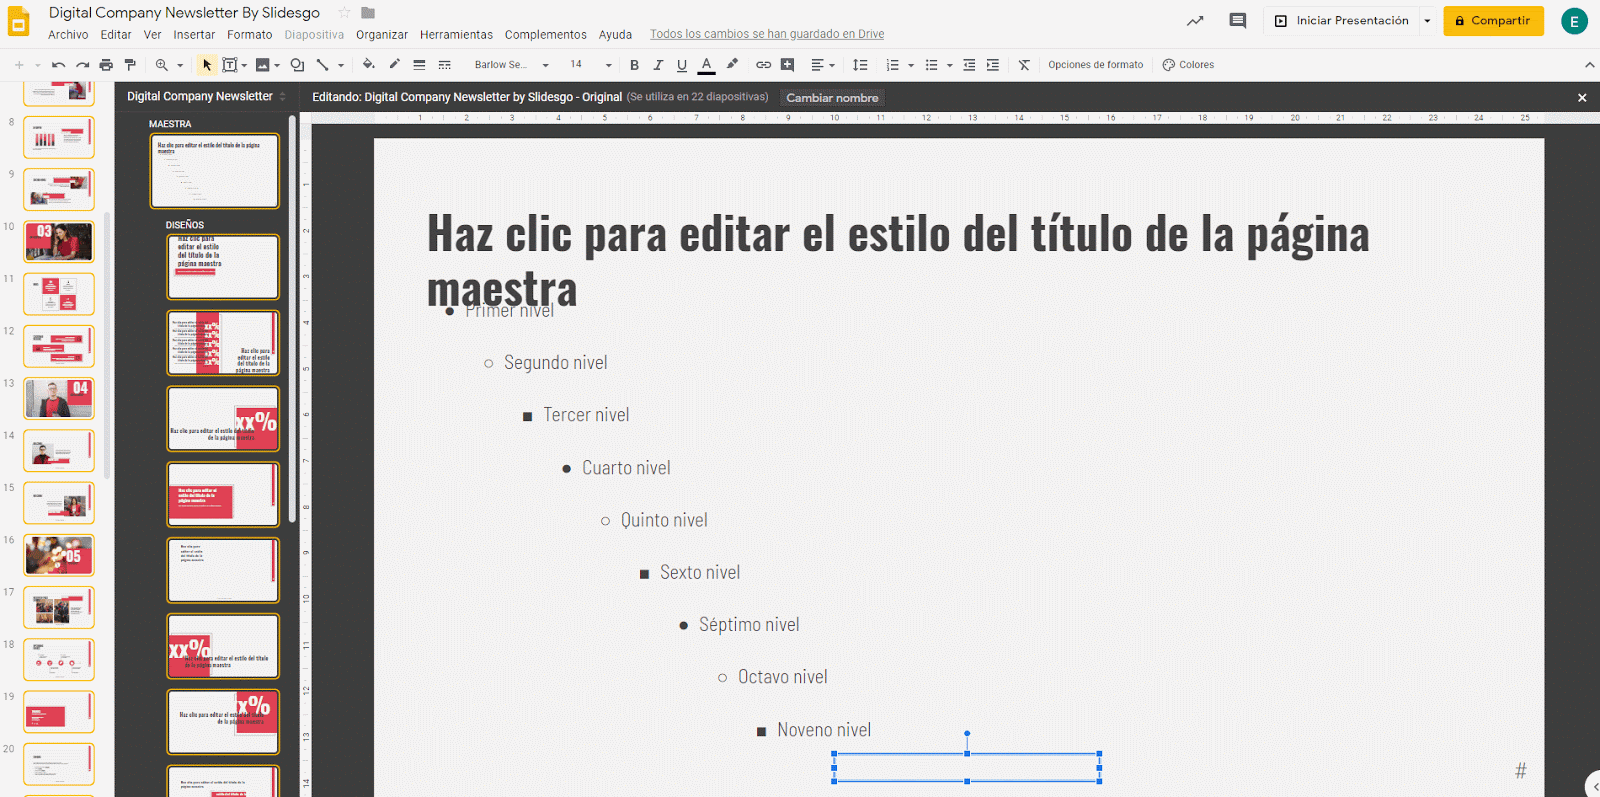Open the font size 14 dropdown

pyautogui.click(x=590, y=65)
